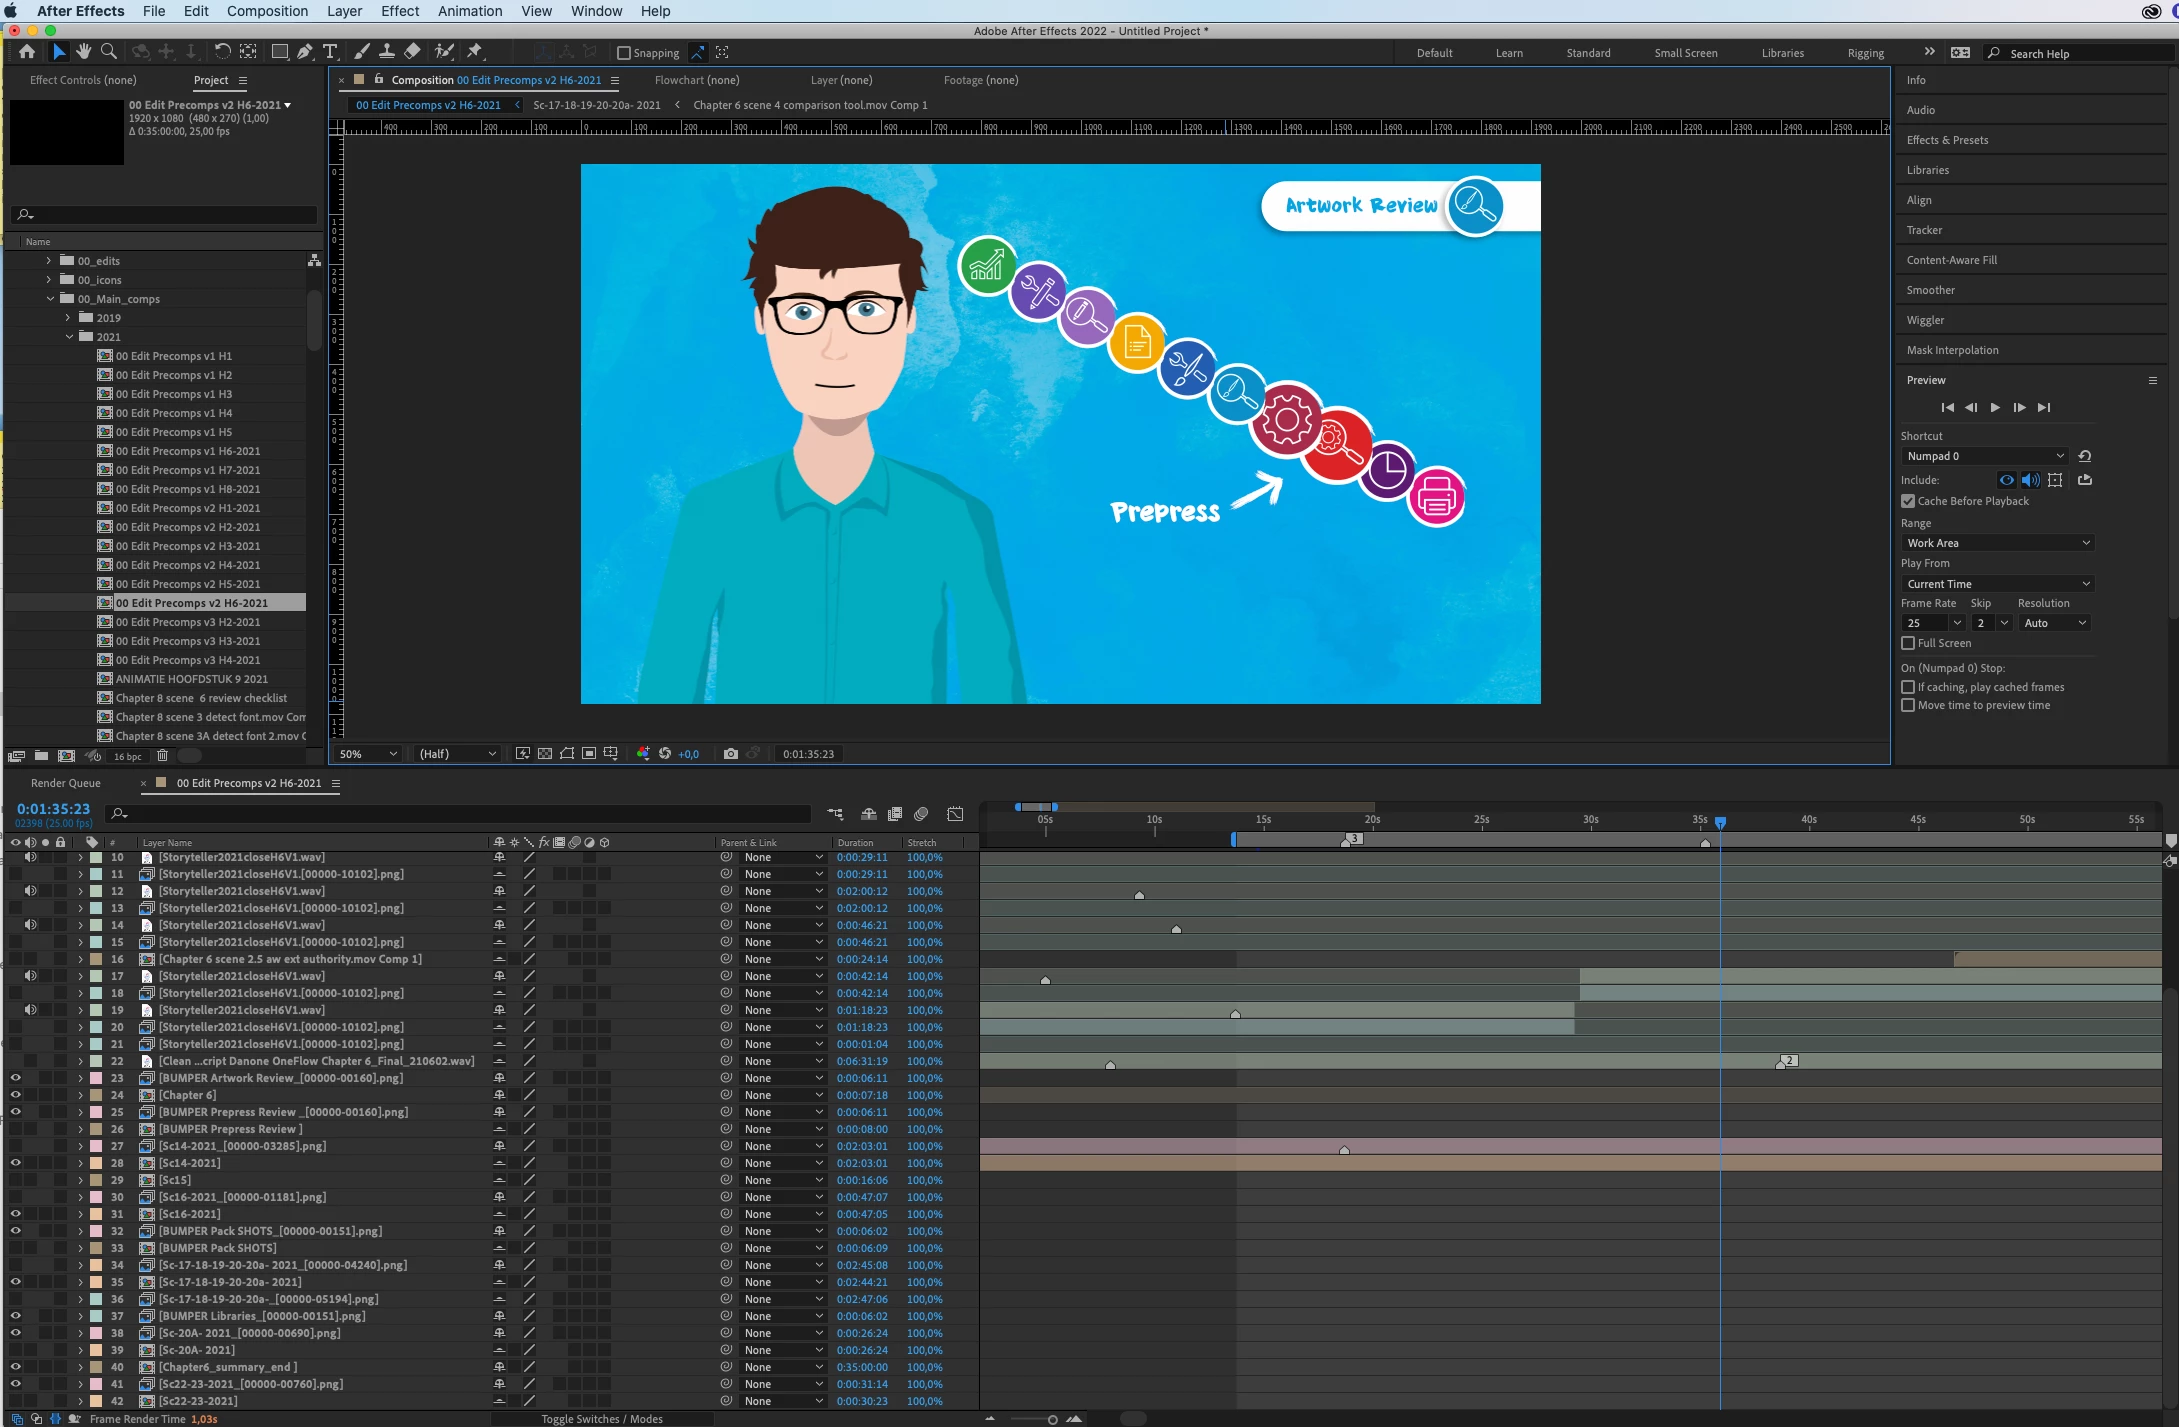
Task: Select the Puppet Pin tool
Action: pos(475,52)
